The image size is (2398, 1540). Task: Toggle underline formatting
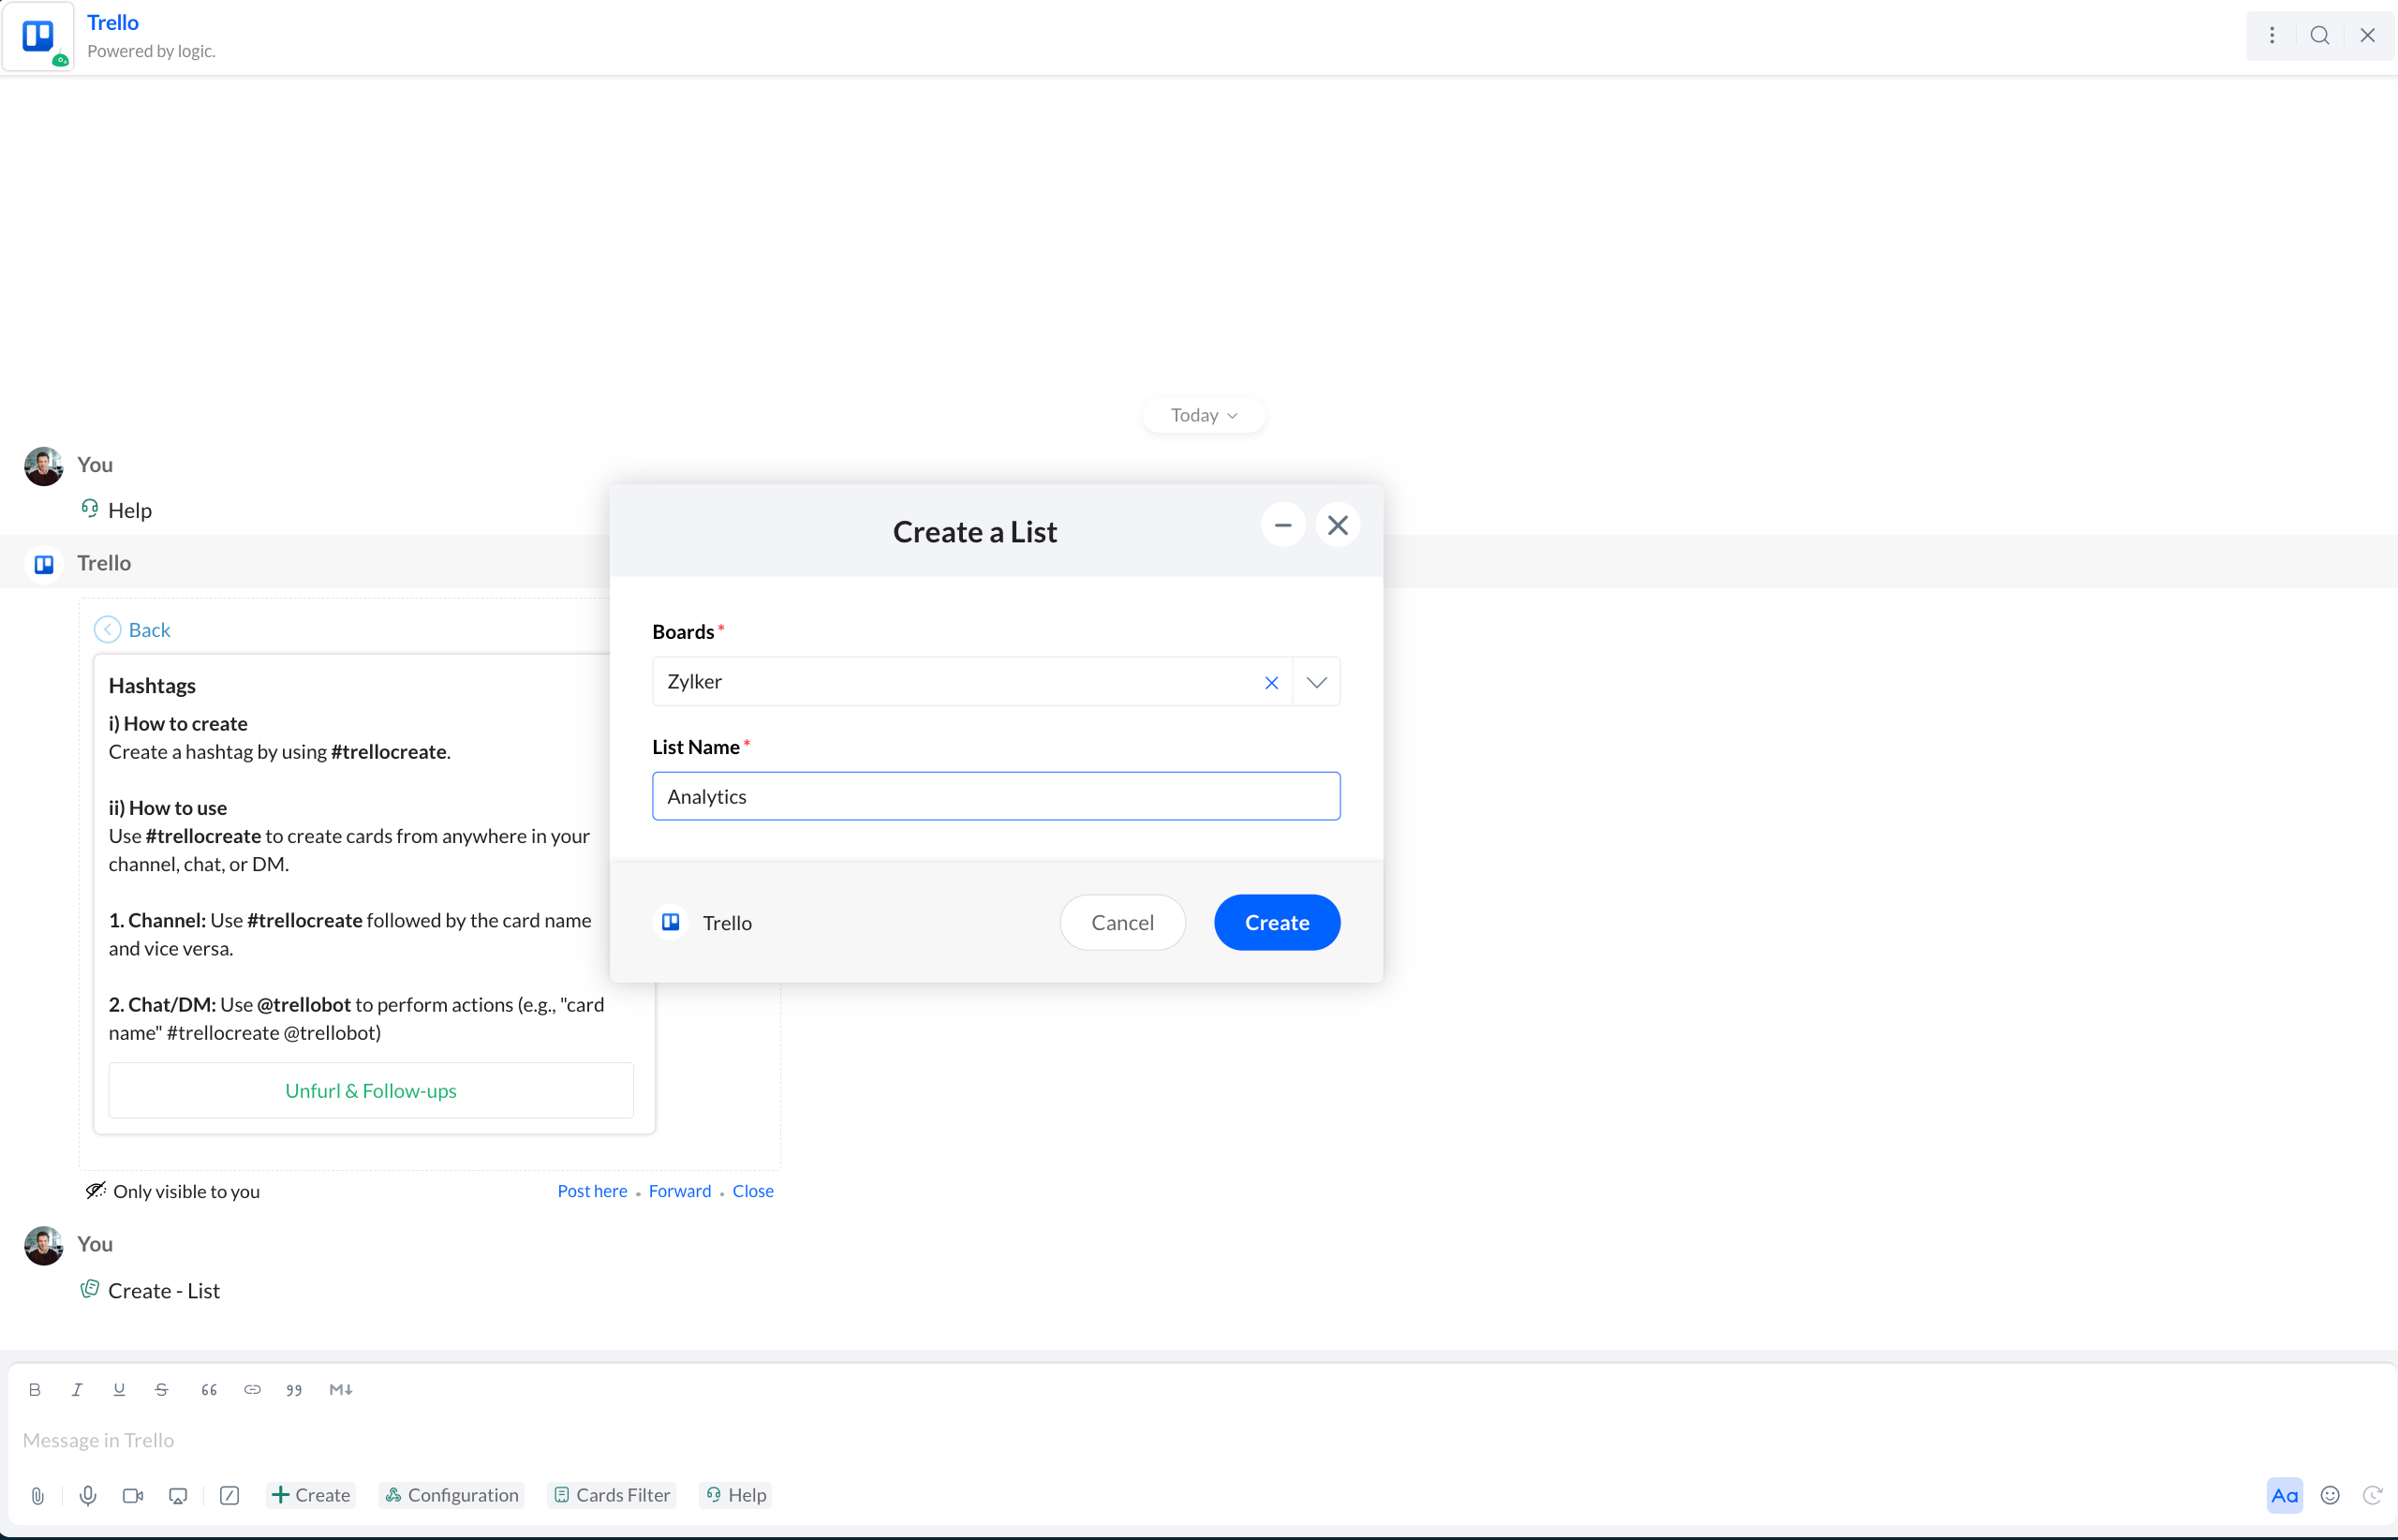pyautogui.click(x=119, y=1390)
